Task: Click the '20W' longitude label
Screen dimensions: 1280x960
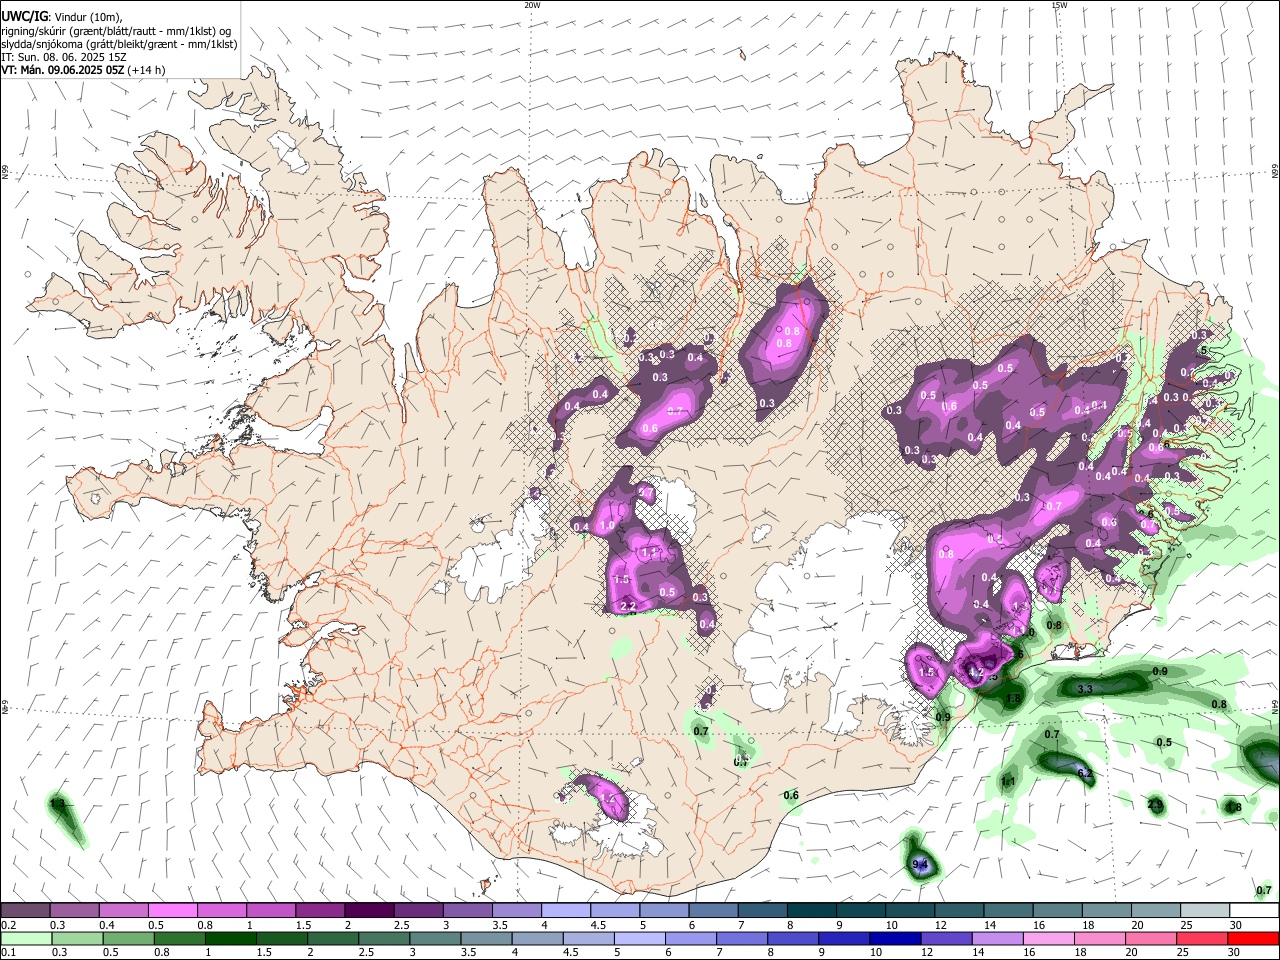Action: (x=532, y=5)
